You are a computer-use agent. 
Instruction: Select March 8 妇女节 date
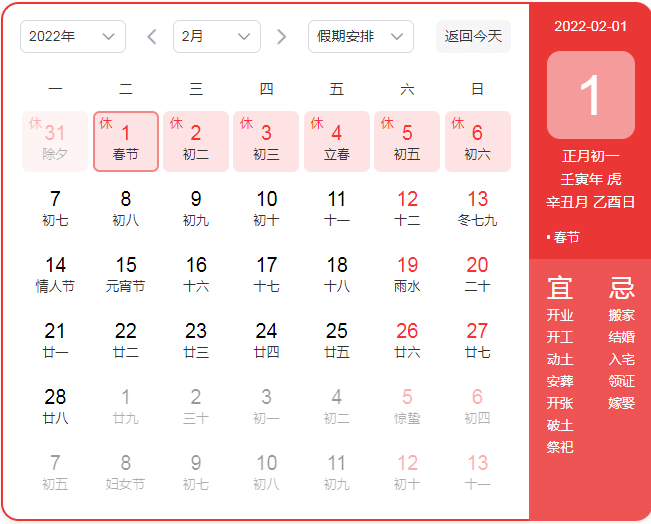pyautogui.click(x=126, y=472)
